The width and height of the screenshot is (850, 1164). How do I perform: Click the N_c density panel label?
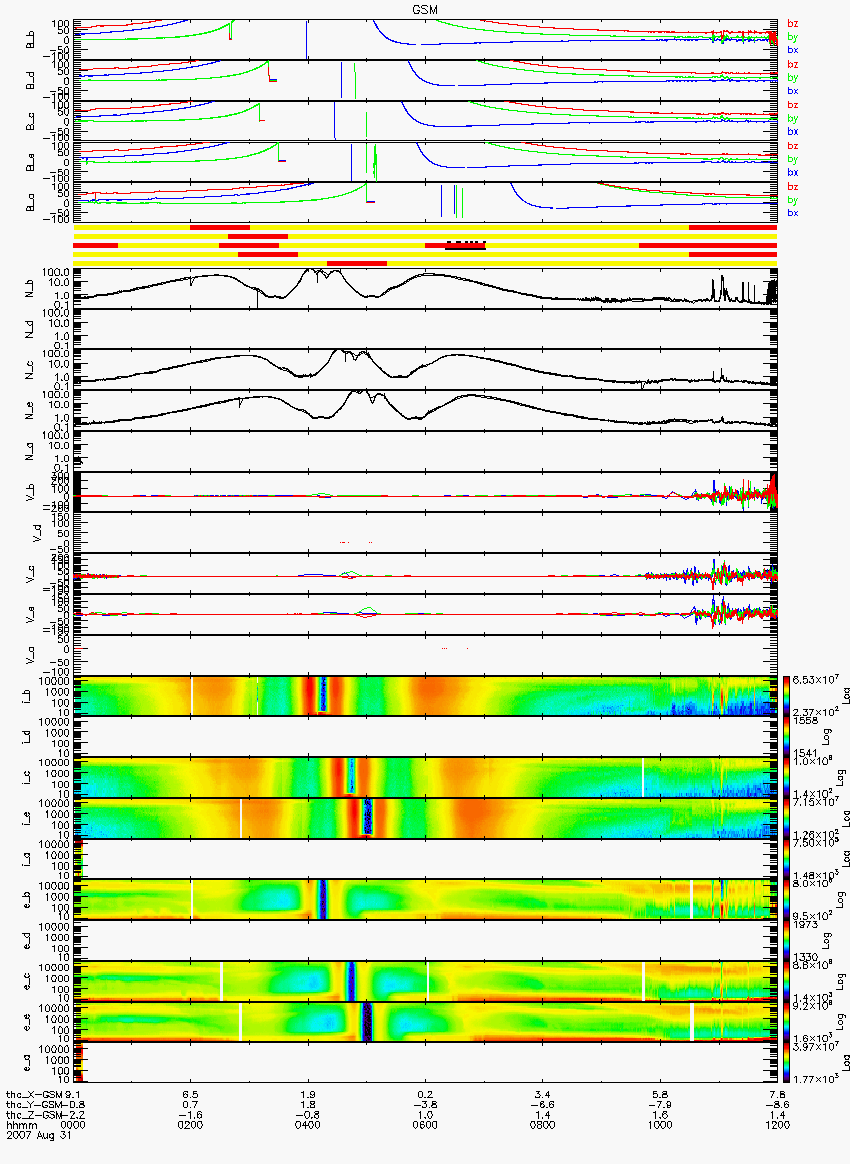pos(30,370)
